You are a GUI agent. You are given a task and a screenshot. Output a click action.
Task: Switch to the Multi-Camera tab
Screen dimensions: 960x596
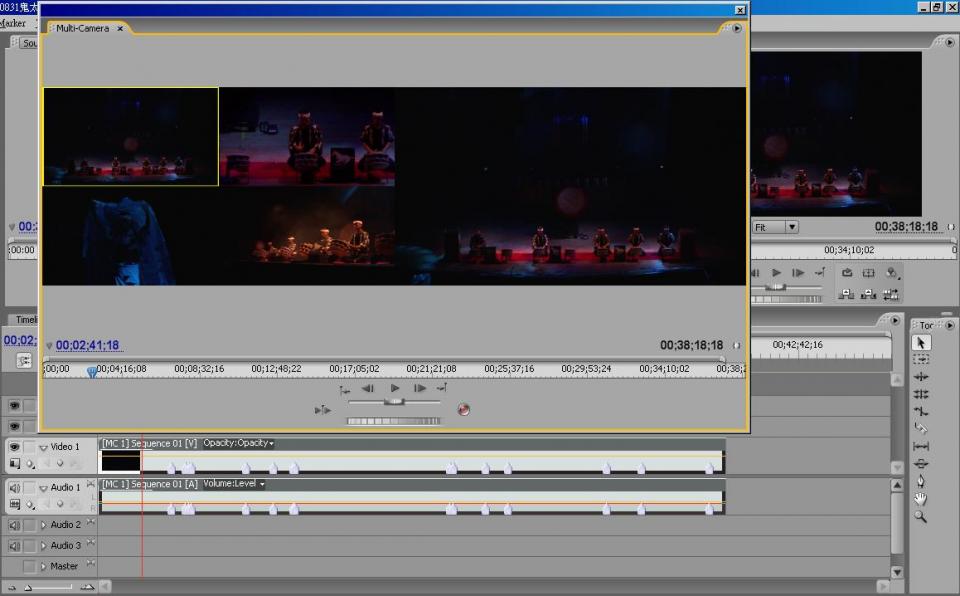(83, 28)
